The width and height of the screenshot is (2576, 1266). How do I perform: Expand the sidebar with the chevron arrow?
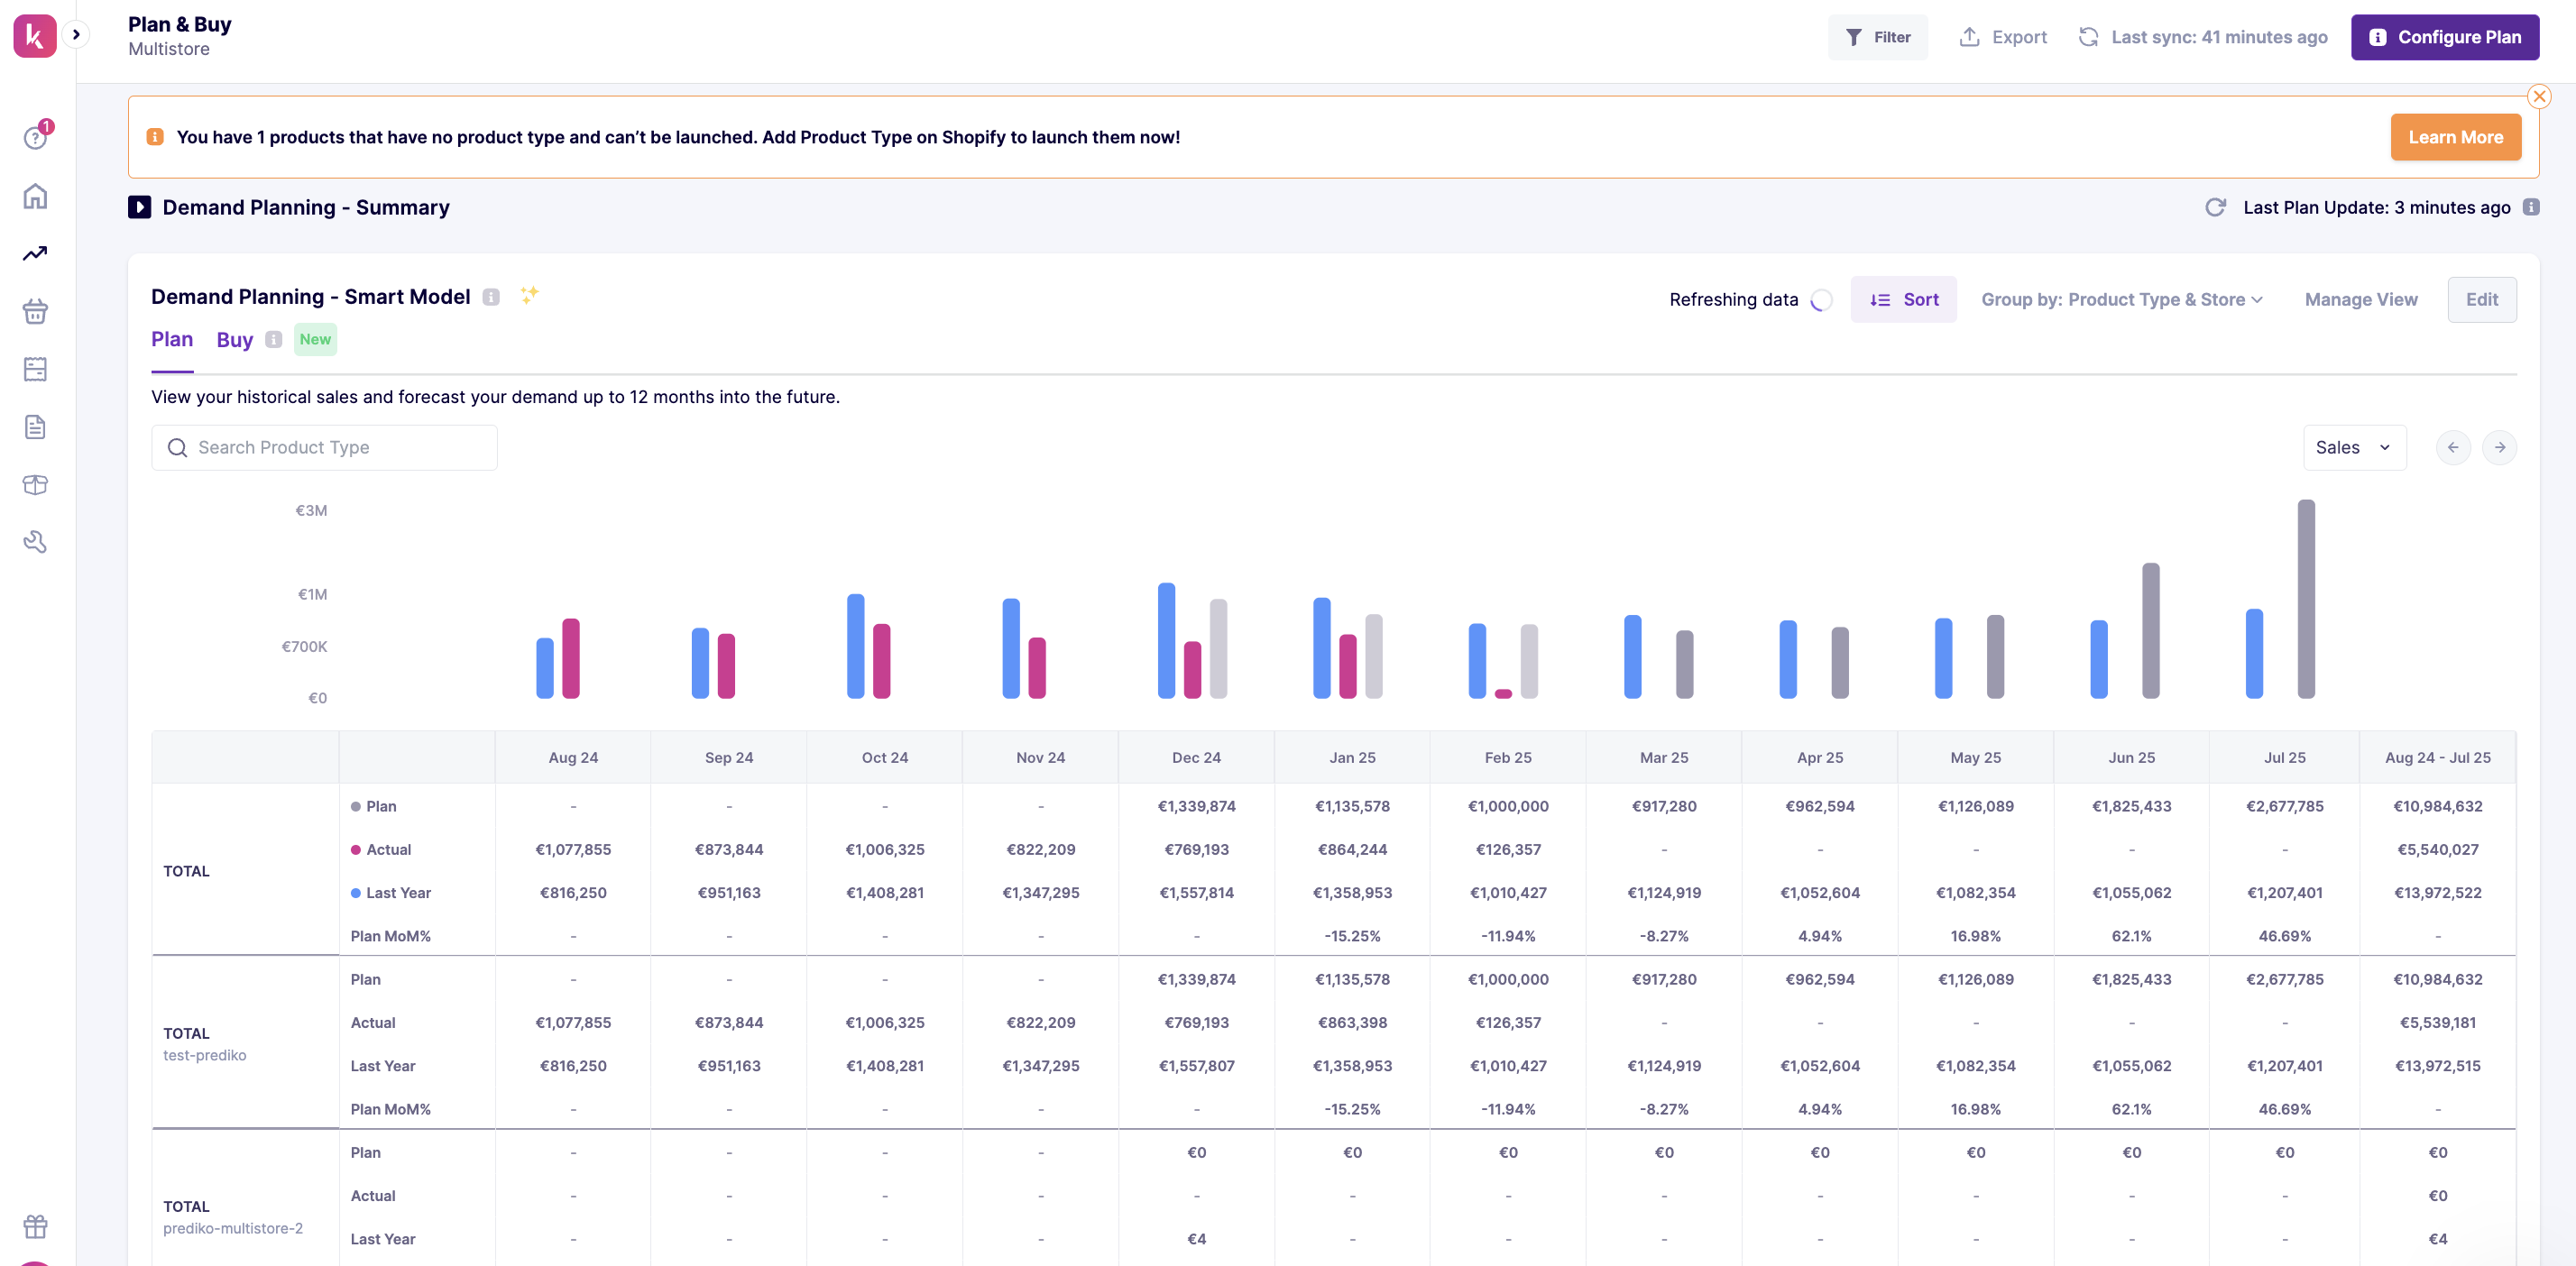click(x=76, y=35)
